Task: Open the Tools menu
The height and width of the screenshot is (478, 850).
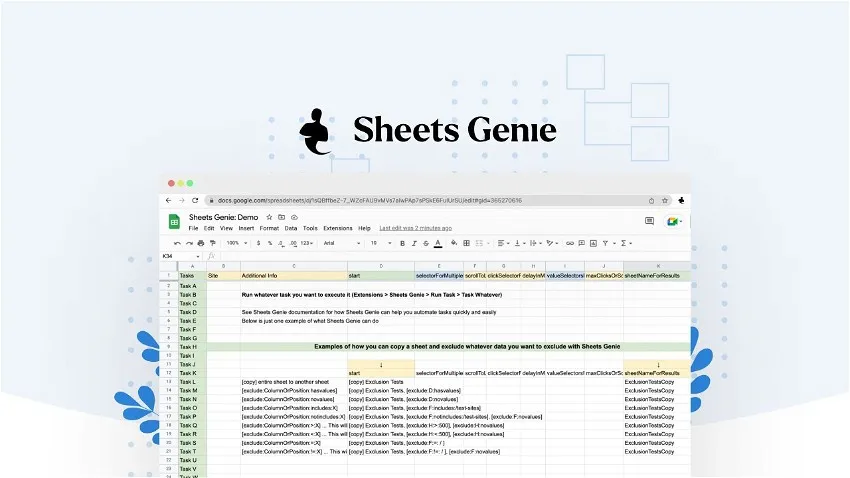Action: coord(310,228)
